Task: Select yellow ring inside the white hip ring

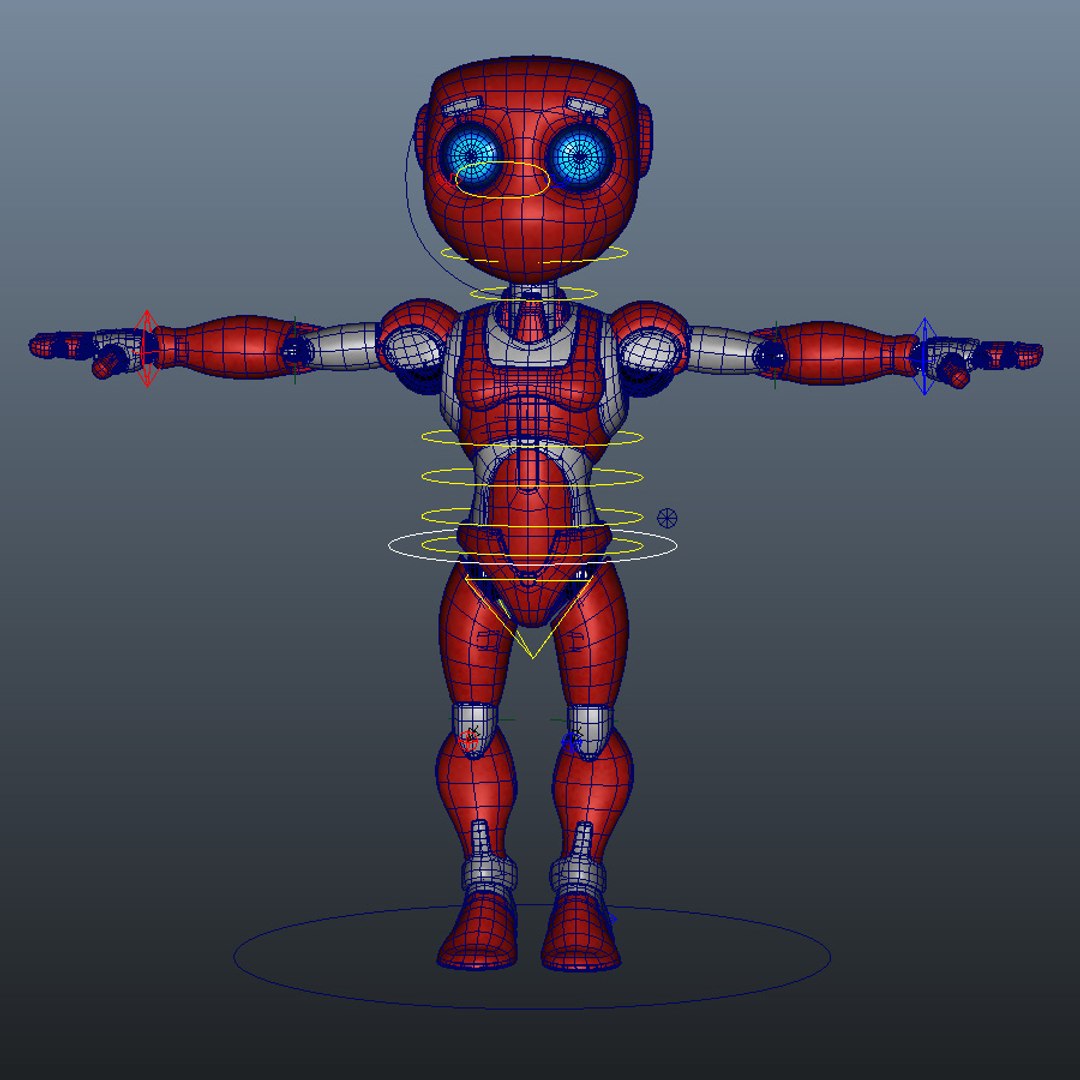Action: (532, 545)
